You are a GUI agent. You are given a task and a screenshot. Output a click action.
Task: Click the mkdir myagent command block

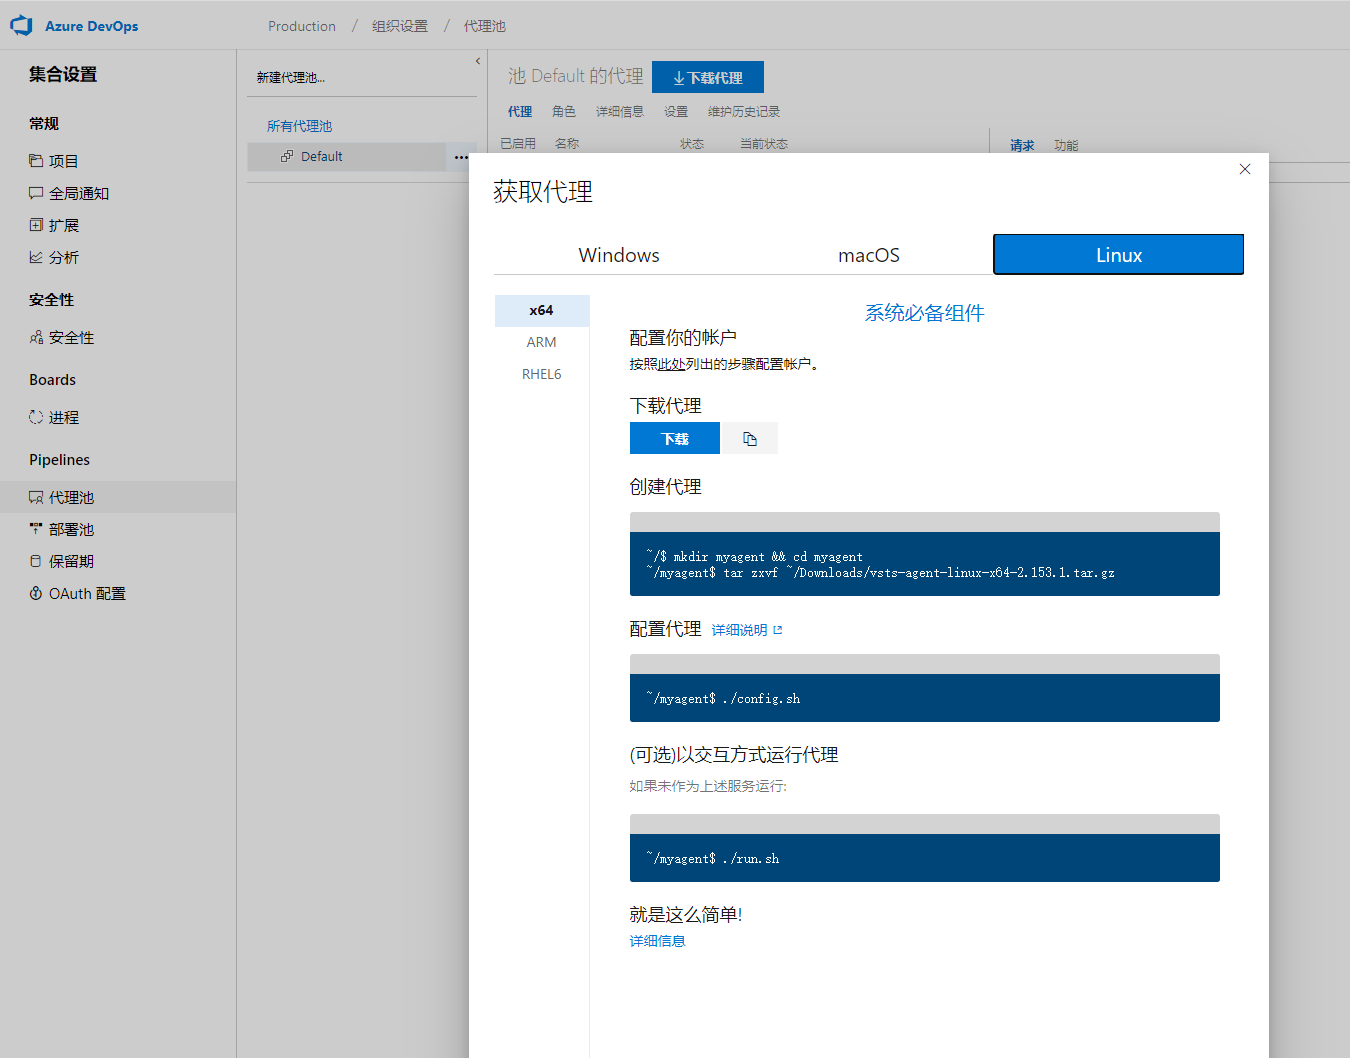(x=925, y=564)
